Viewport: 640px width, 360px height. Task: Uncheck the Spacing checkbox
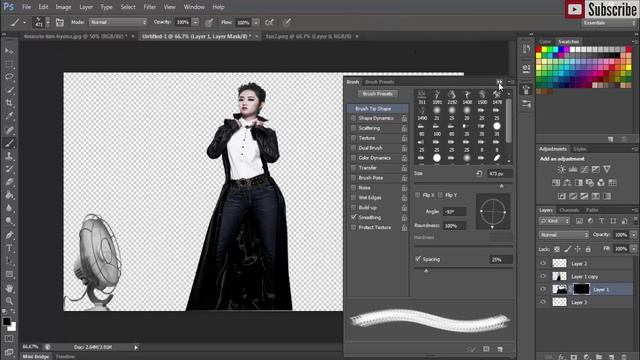tap(418, 259)
